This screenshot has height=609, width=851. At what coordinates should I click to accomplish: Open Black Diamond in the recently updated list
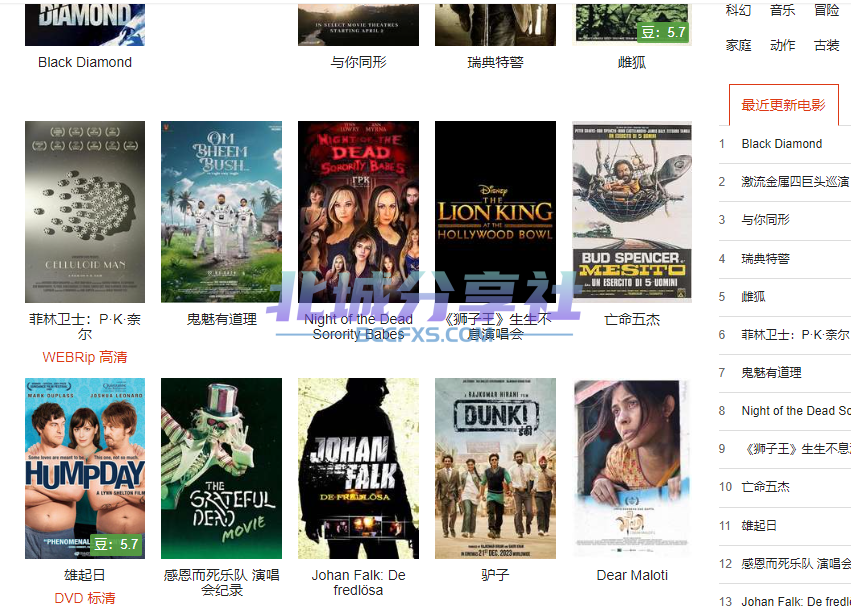pyautogui.click(x=782, y=144)
